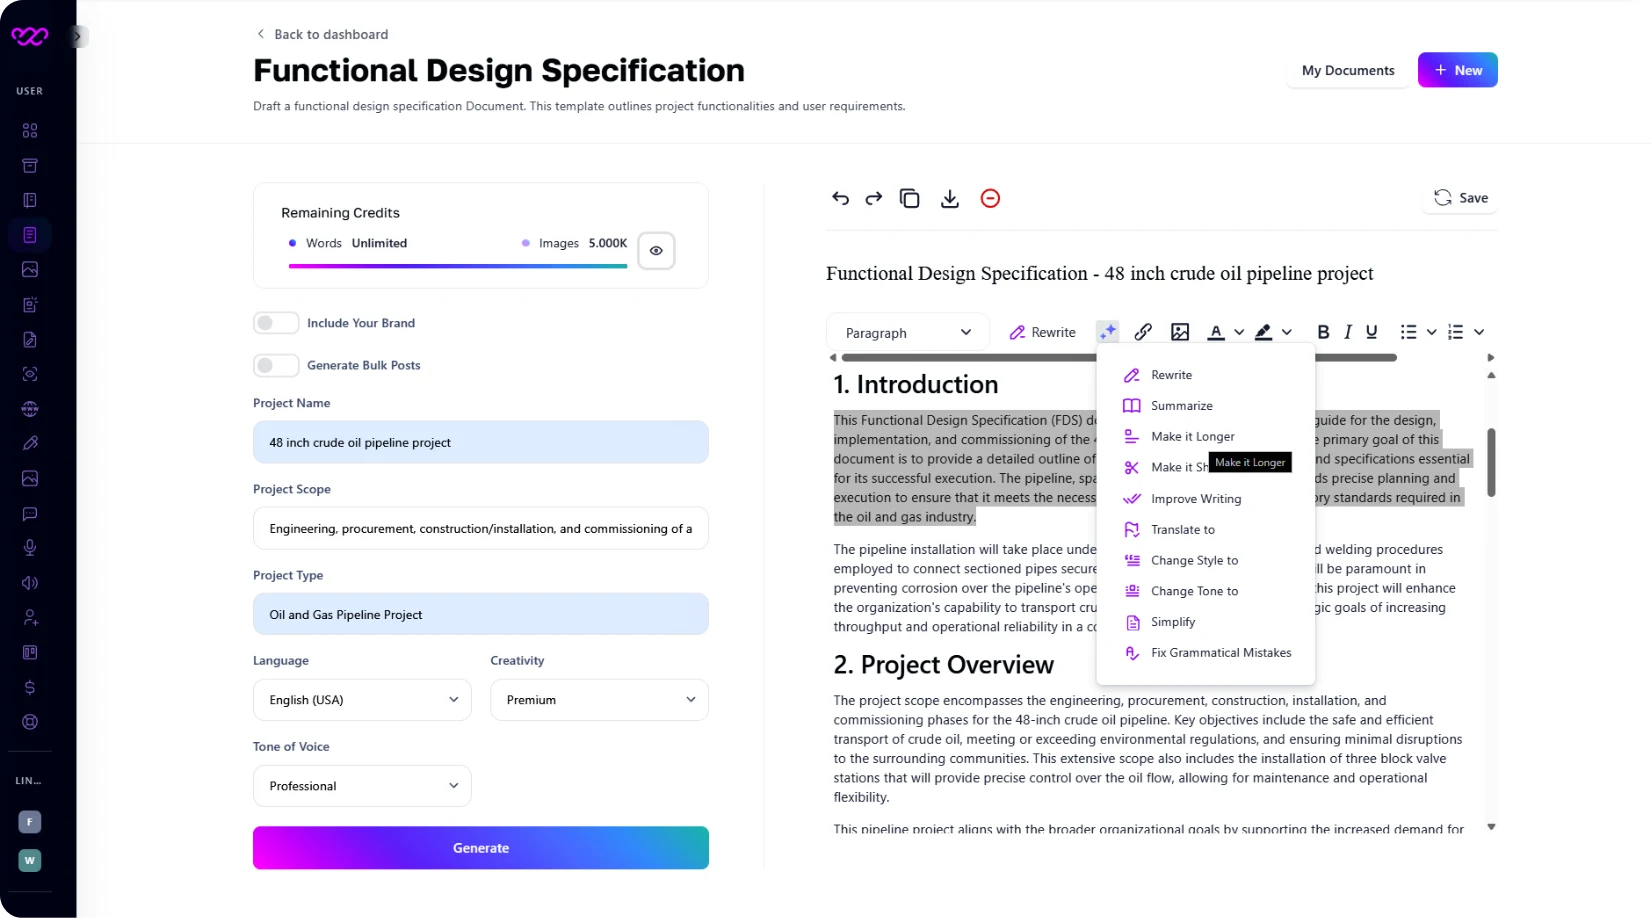Viewport: 1651px width, 918px height.
Task: Choose Fix Grammatical Mistakes from AI menu
Action: coord(1205,653)
